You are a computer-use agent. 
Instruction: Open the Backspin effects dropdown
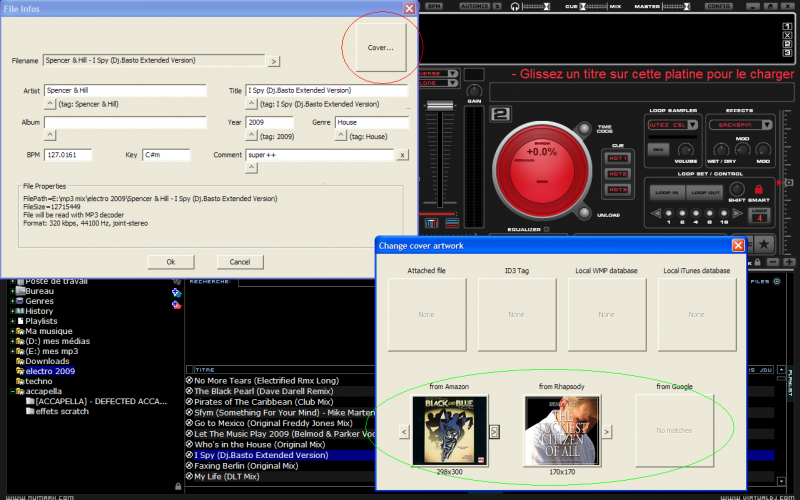coord(768,125)
